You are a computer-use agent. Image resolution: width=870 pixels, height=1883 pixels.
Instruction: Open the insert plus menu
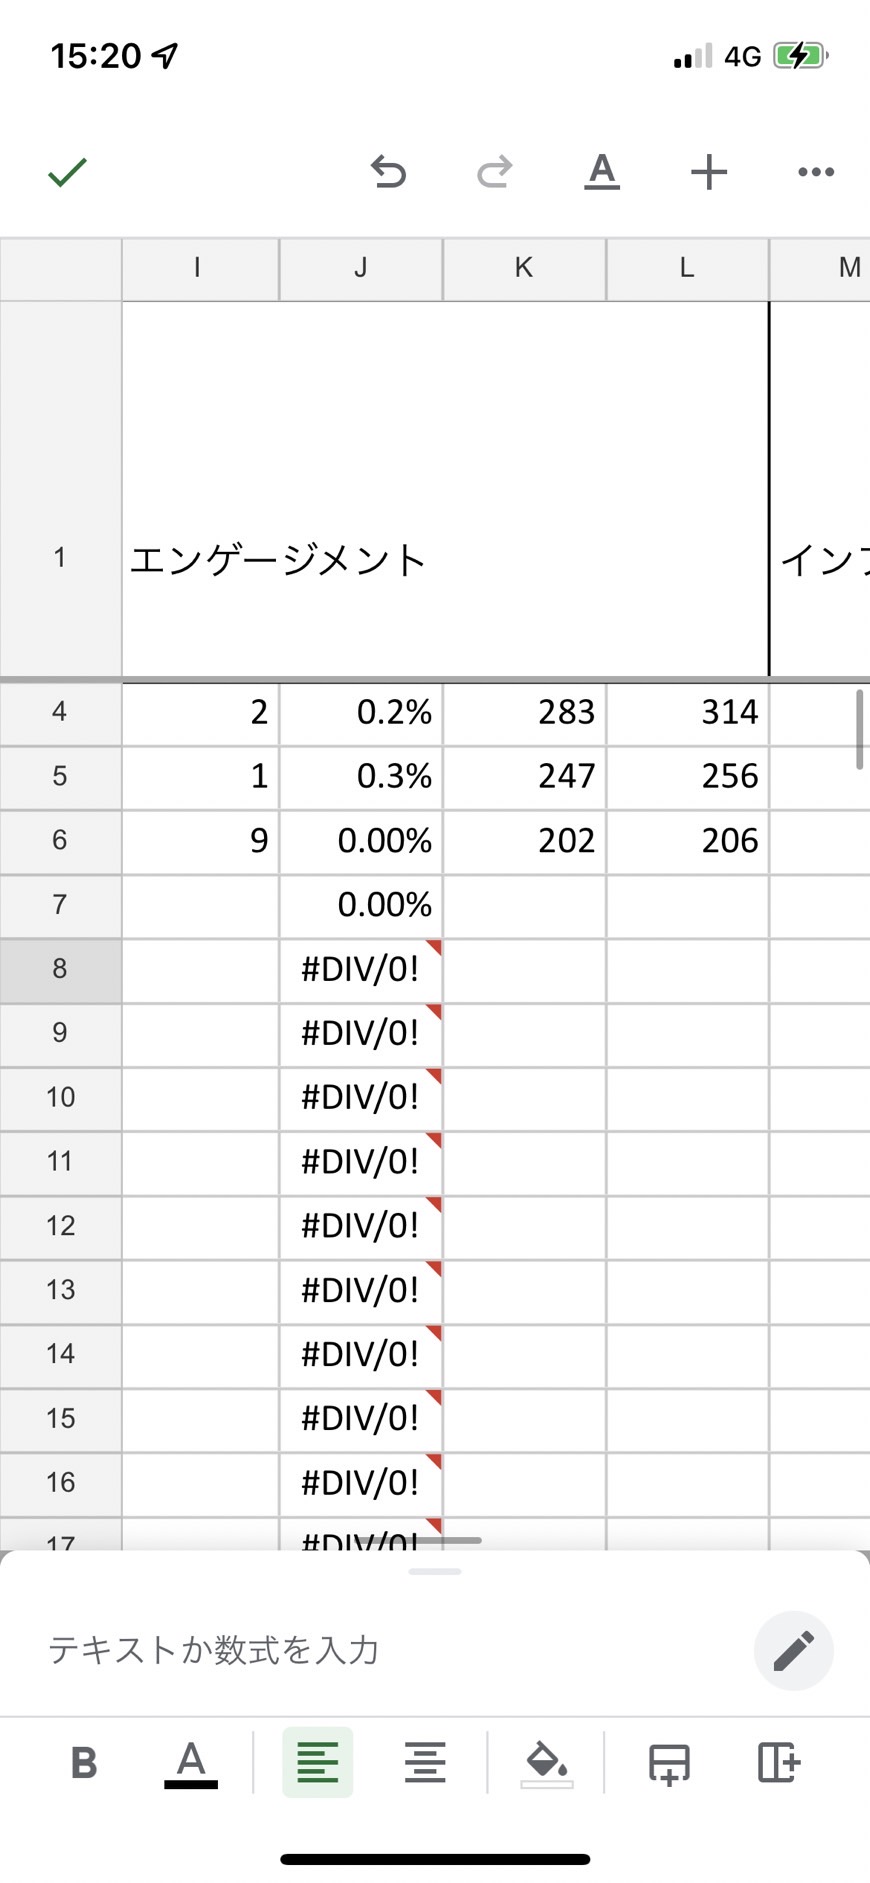(709, 172)
